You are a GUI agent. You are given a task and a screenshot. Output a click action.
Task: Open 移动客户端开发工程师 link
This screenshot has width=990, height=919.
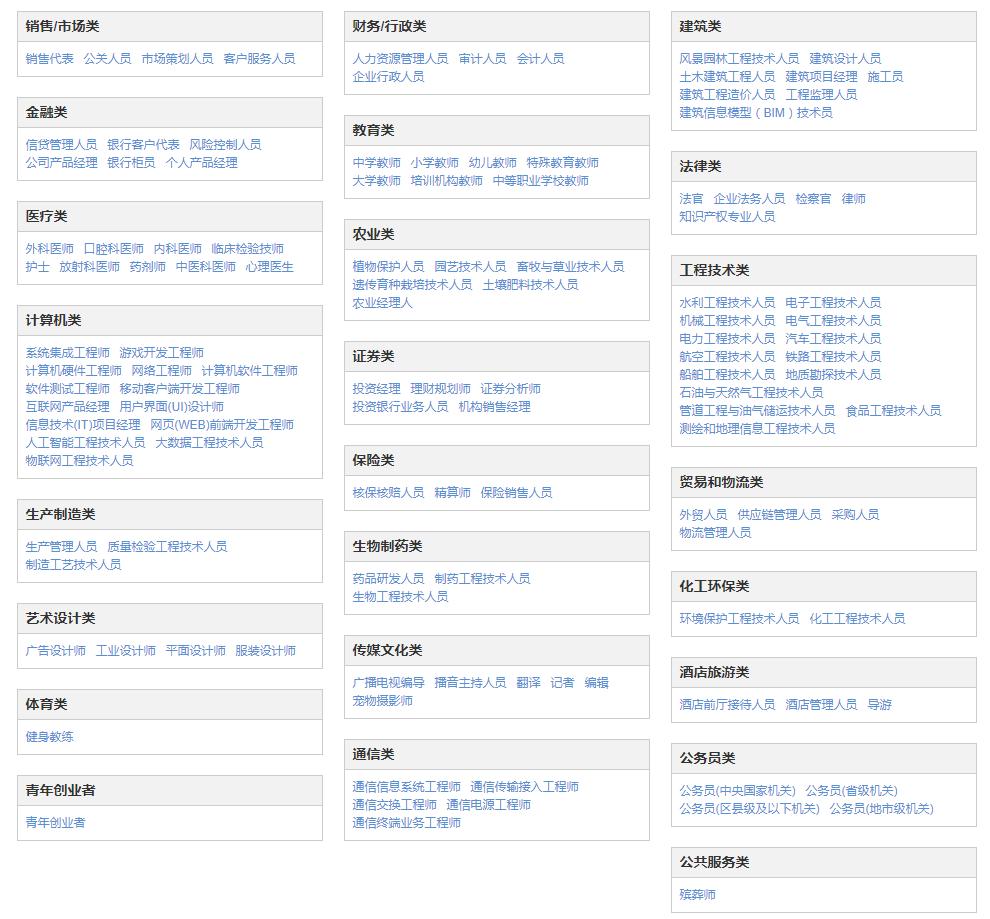click(179, 389)
